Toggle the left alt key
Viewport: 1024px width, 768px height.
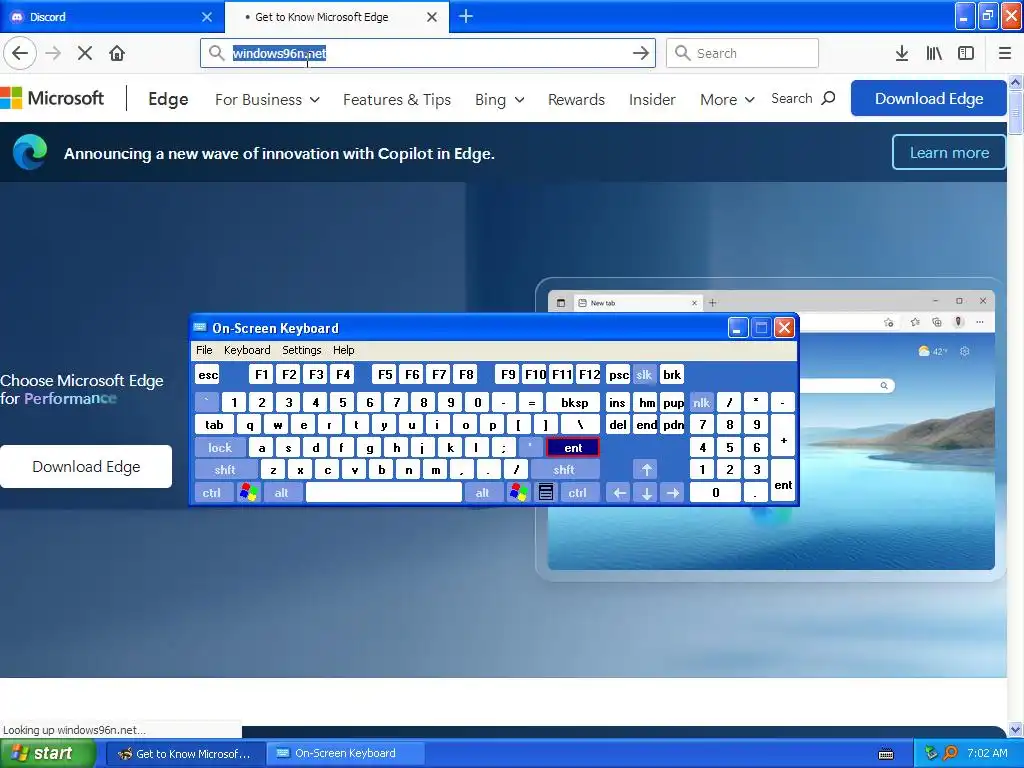coord(281,493)
